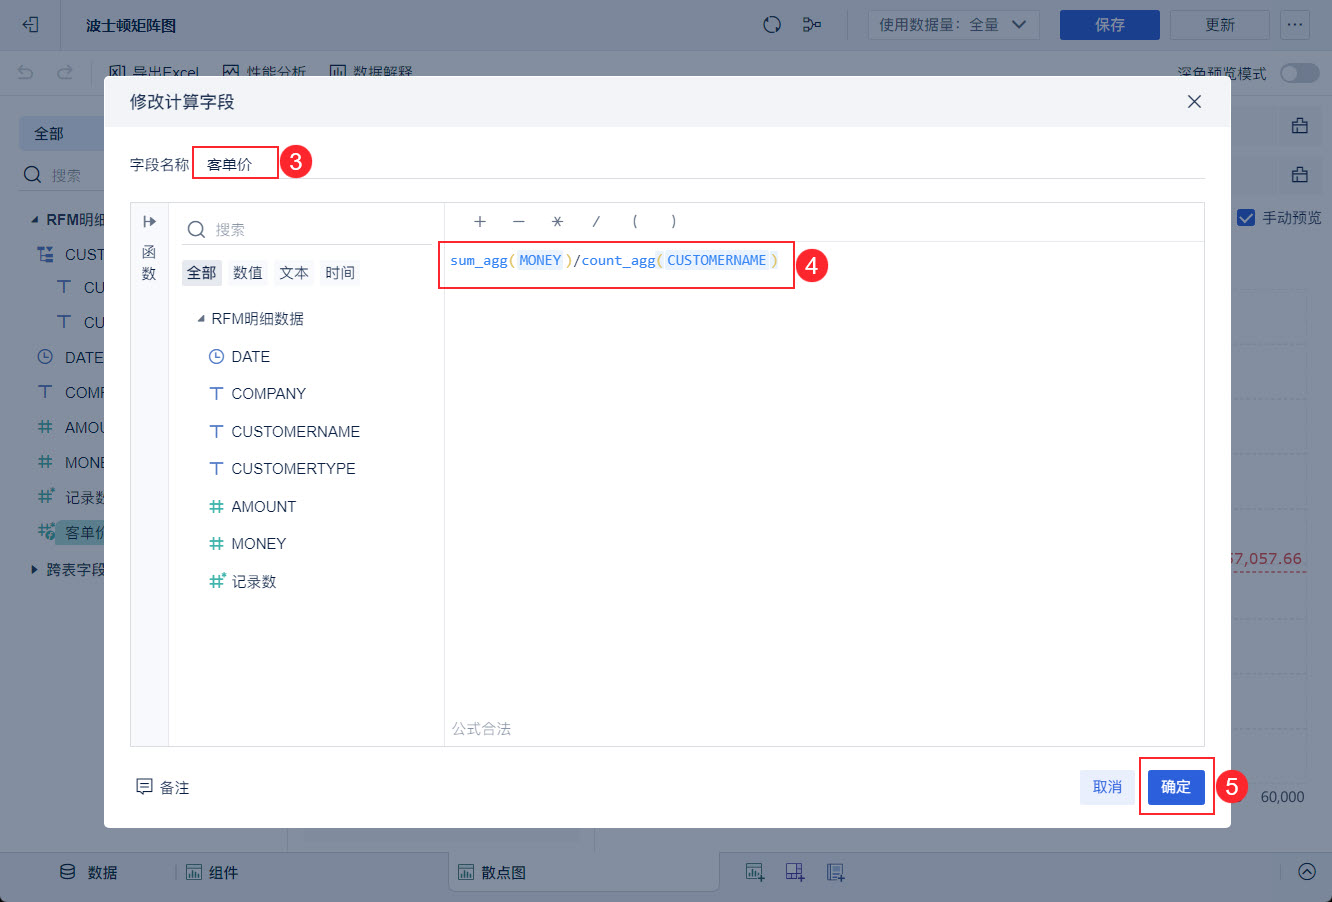Select the MONEY field in dialog list
This screenshot has width=1332, height=902.
[x=247, y=544]
